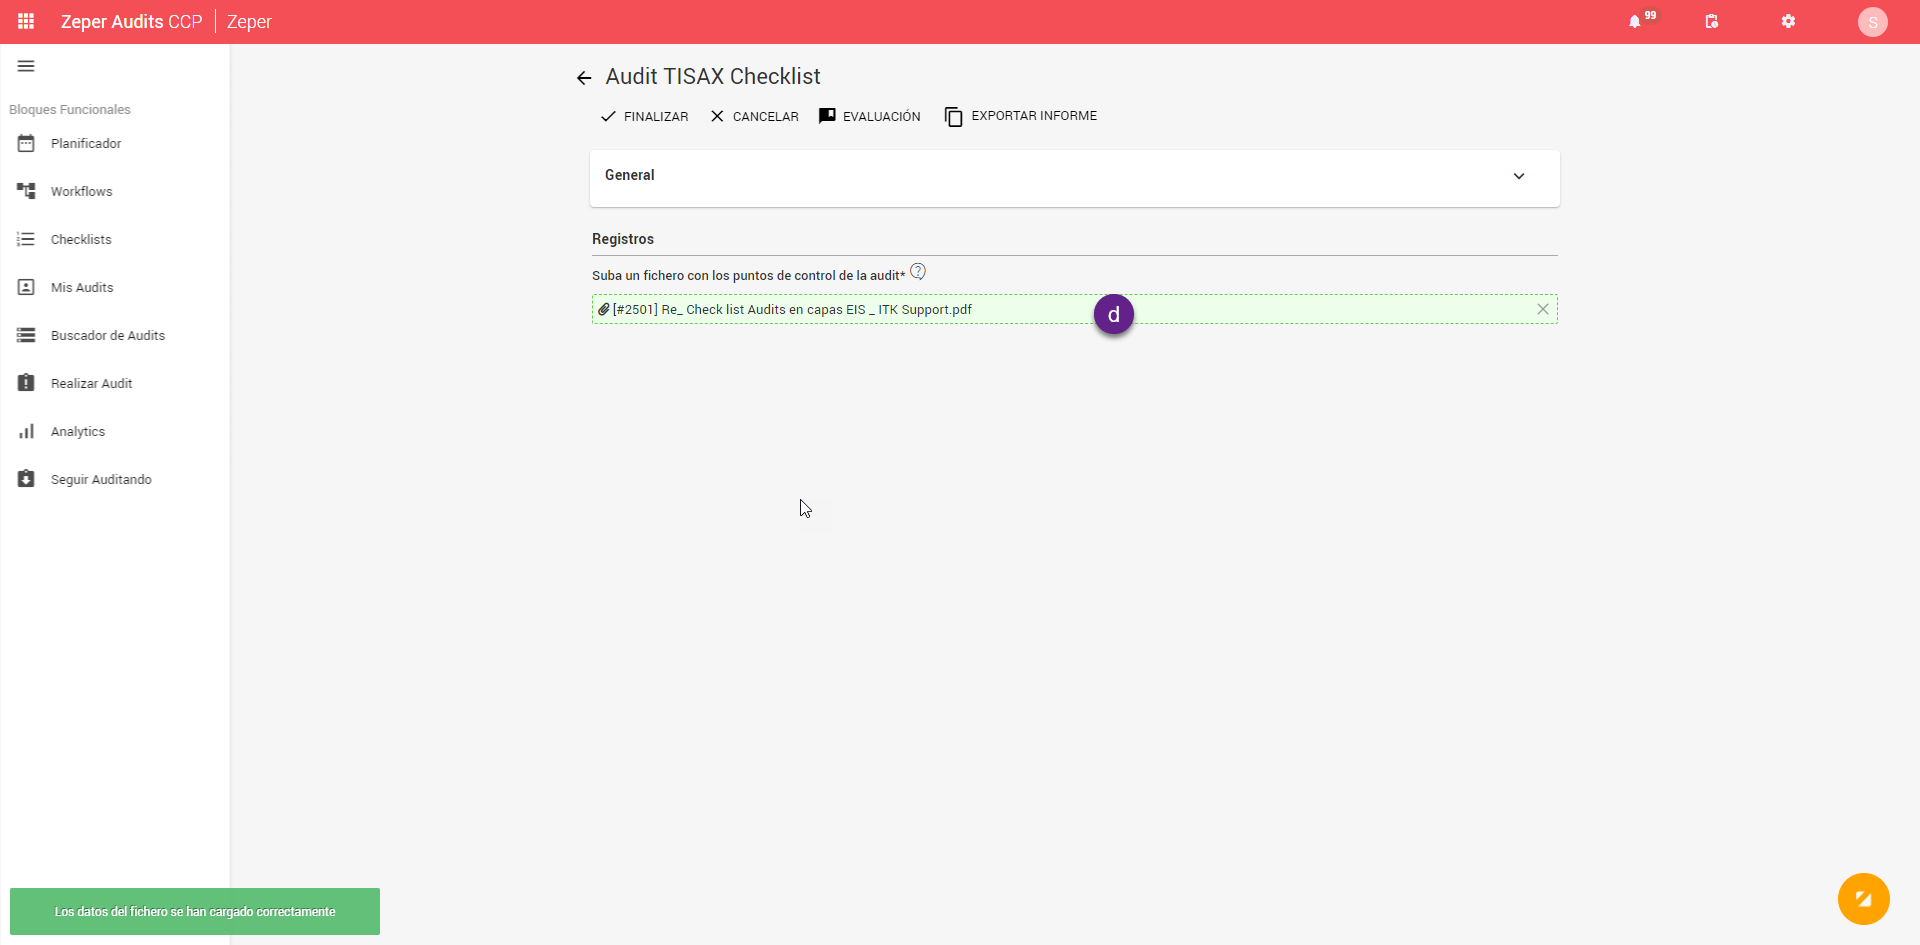Click the EVALUACIÓN button

[x=870, y=116]
